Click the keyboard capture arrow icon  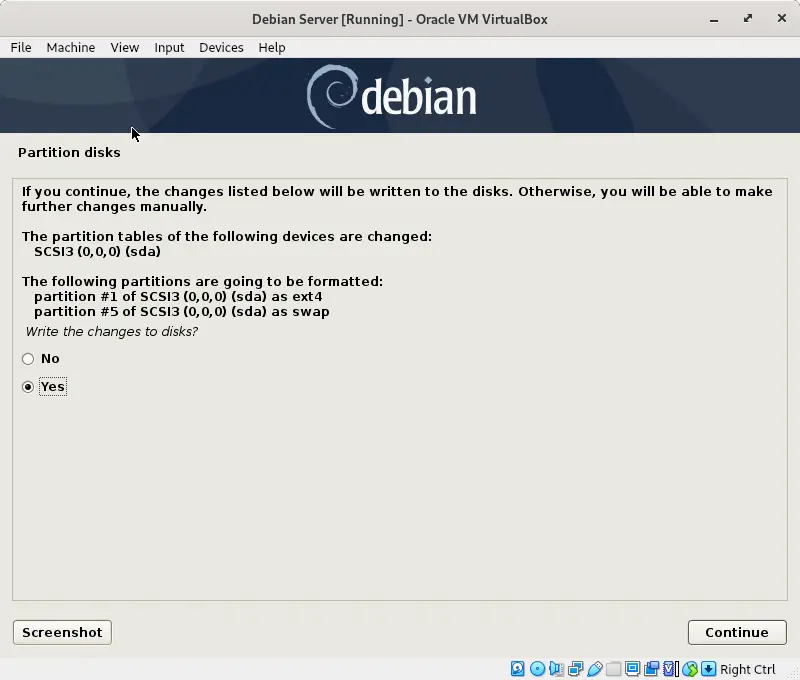pos(709,668)
